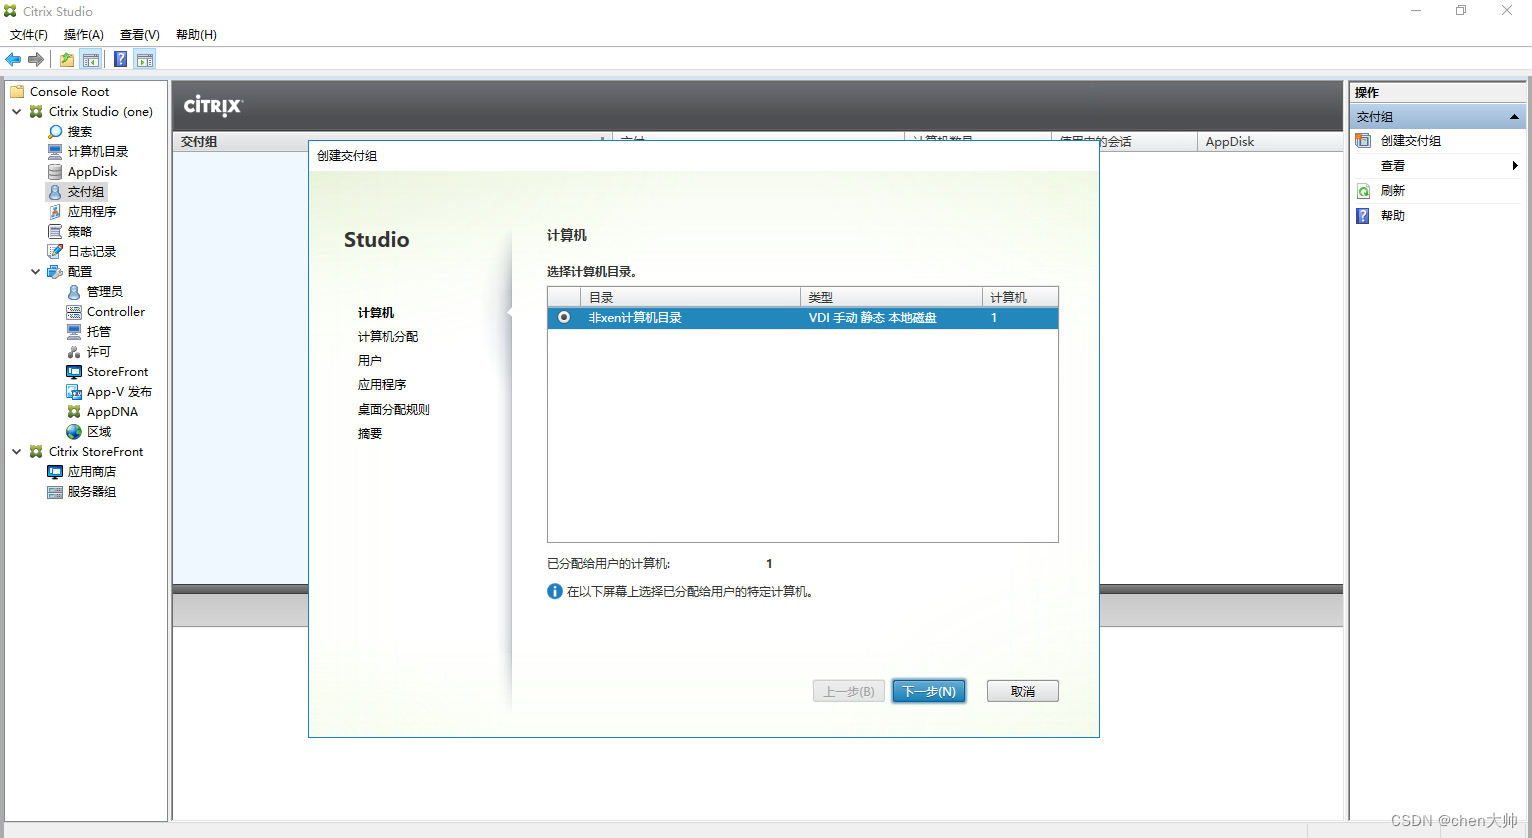Image resolution: width=1532 pixels, height=838 pixels.
Task: Go to wizard step 摘要
Action: pyautogui.click(x=370, y=433)
